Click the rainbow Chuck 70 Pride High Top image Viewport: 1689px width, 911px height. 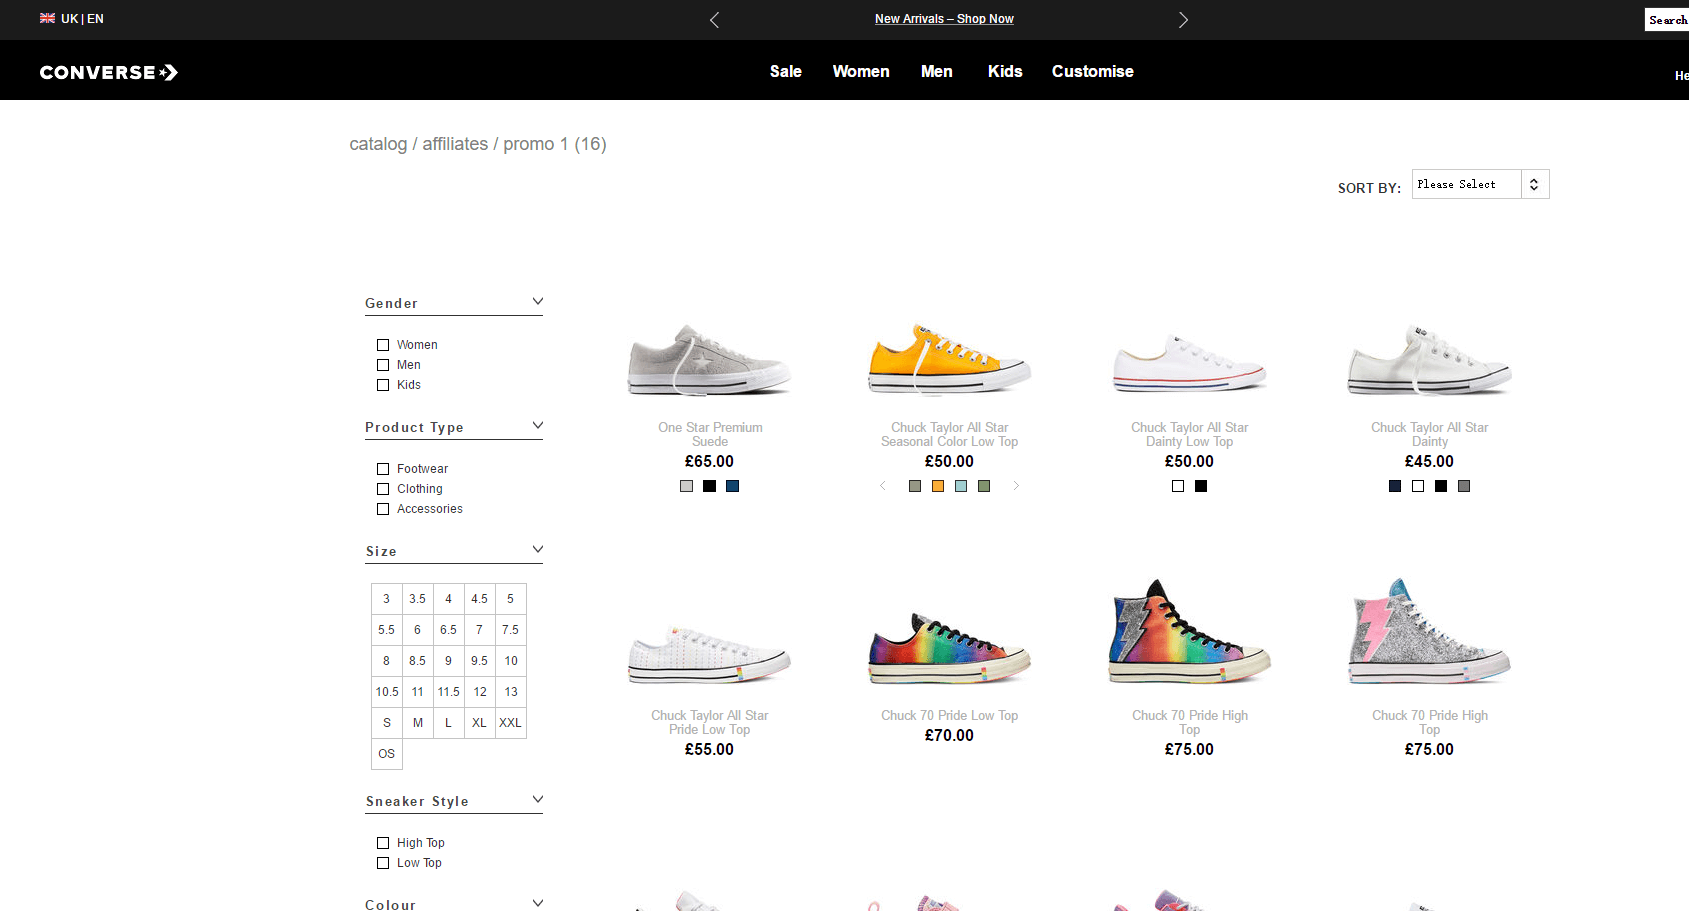[1190, 631]
